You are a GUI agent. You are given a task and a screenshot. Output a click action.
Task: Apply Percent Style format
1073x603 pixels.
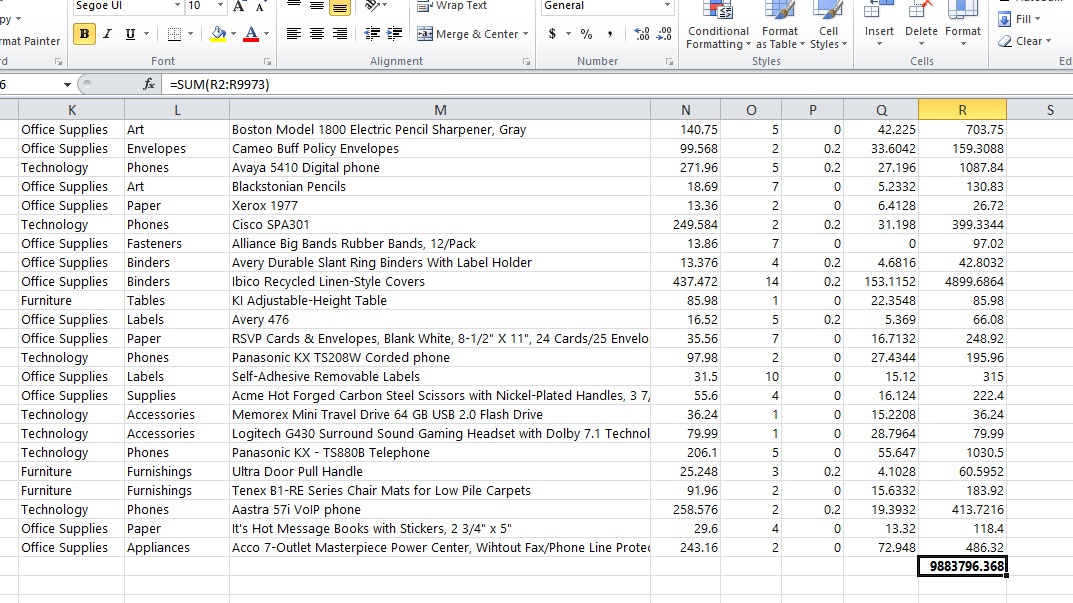click(x=586, y=34)
